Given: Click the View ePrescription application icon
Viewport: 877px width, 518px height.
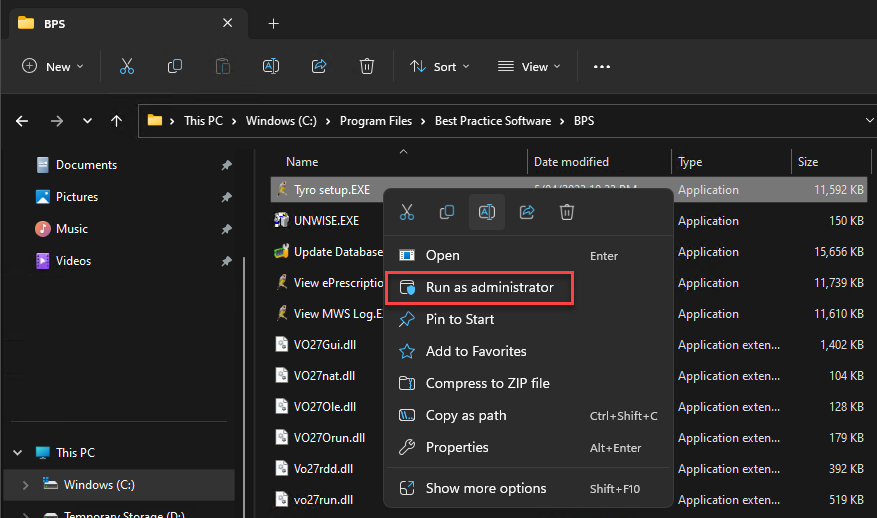Looking at the screenshot, I should [282, 282].
